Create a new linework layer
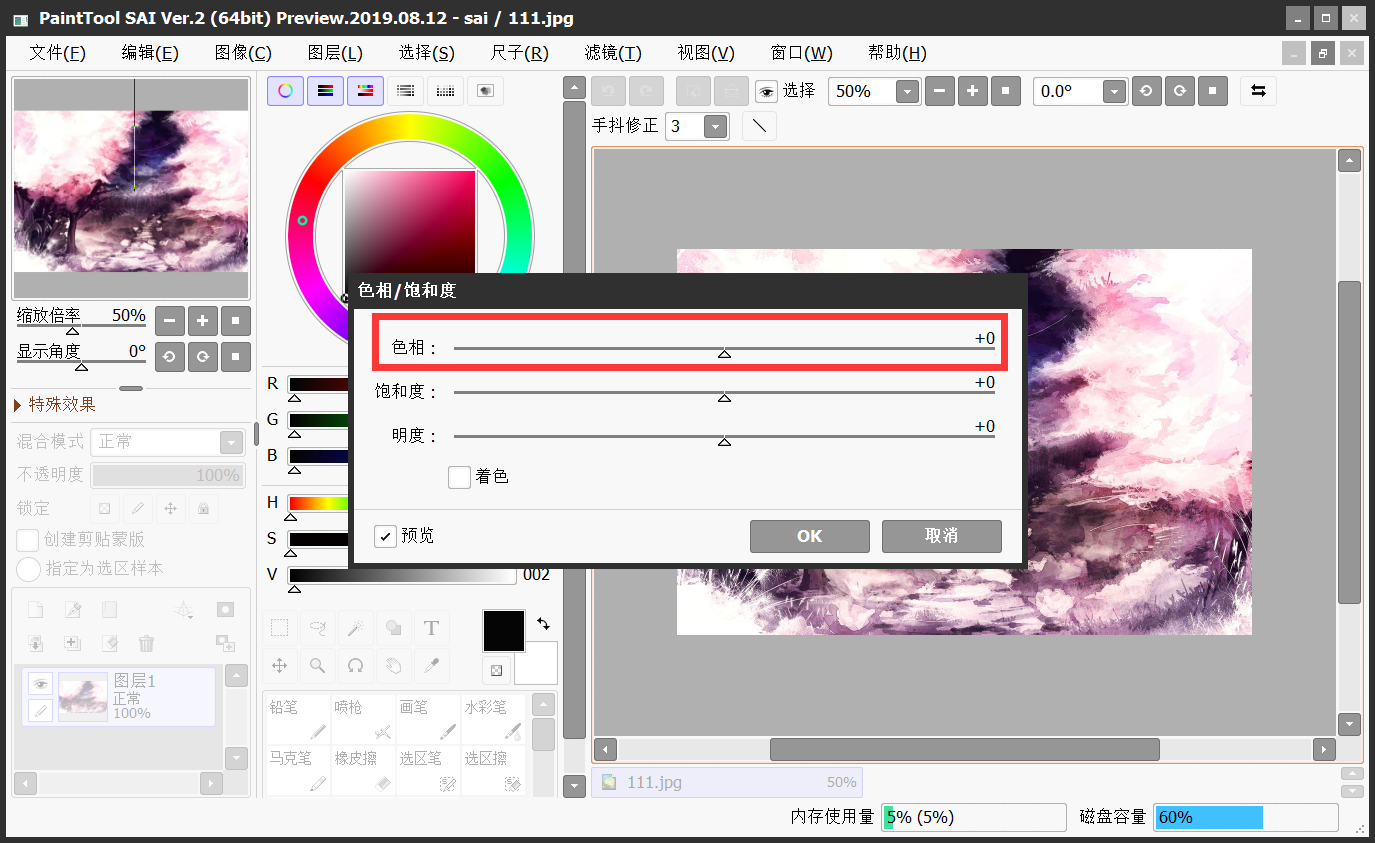The width and height of the screenshot is (1375, 843). click(73, 610)
